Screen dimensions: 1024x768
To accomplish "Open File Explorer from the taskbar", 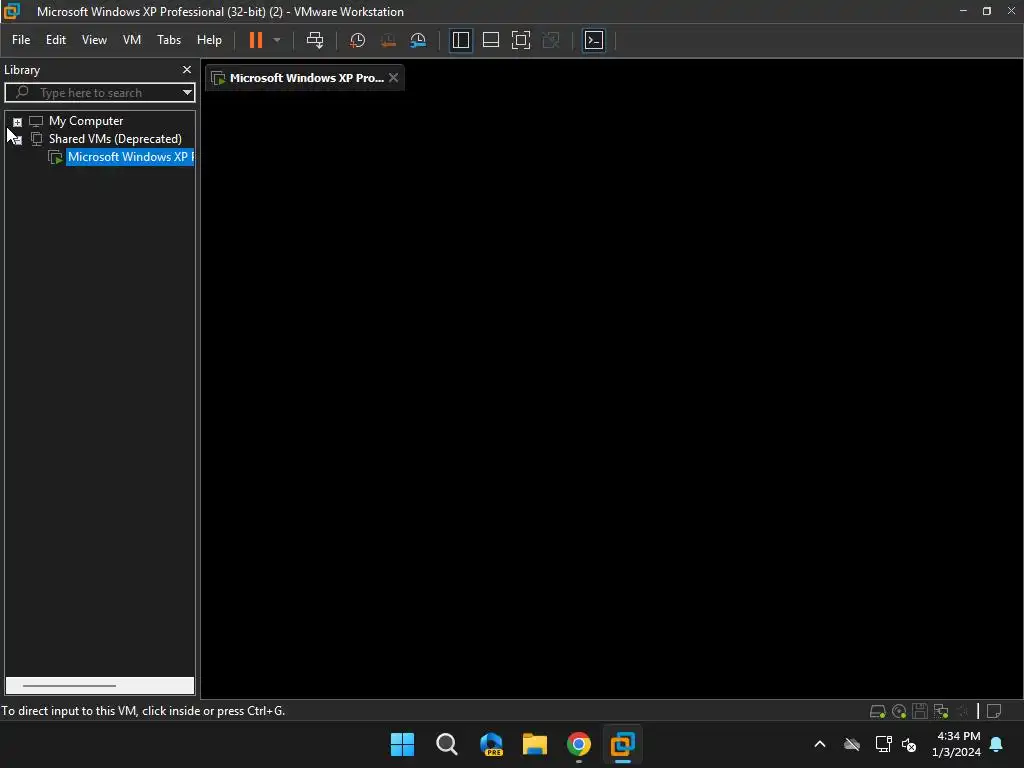I will coord(535,744).
